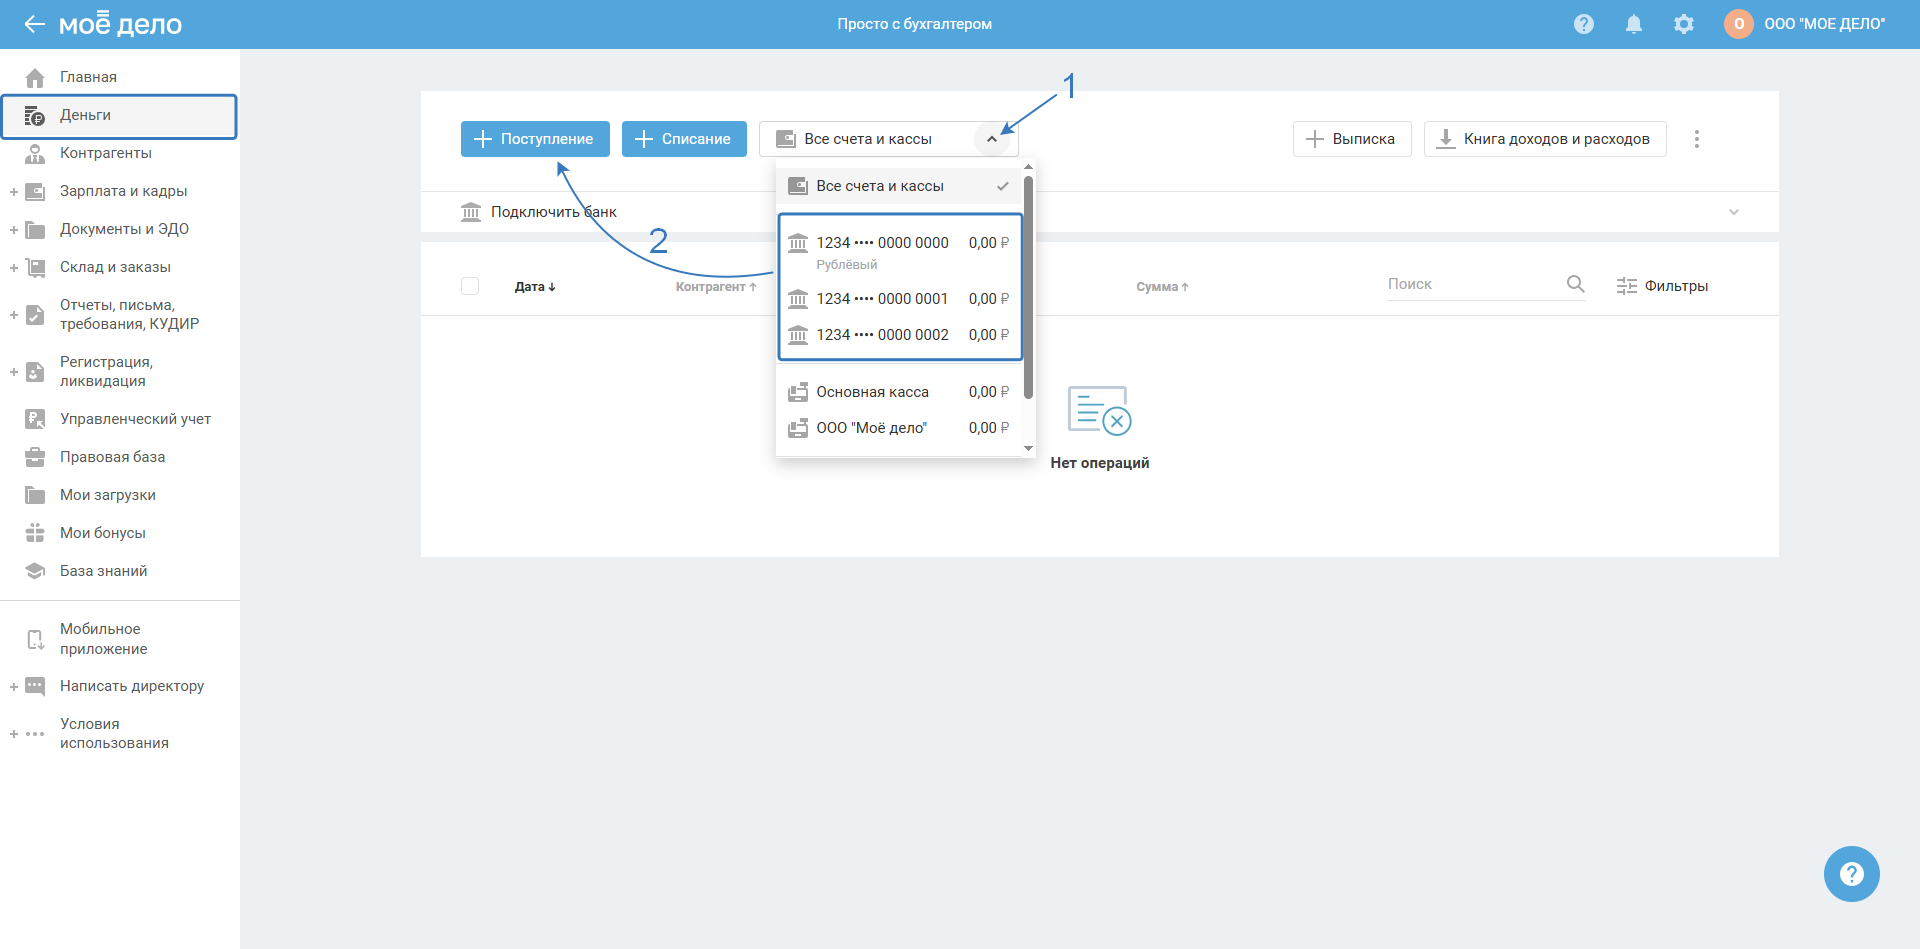
Task: Open the floating help chat button
Action: pyautogui.click(x=1852, y=874)
